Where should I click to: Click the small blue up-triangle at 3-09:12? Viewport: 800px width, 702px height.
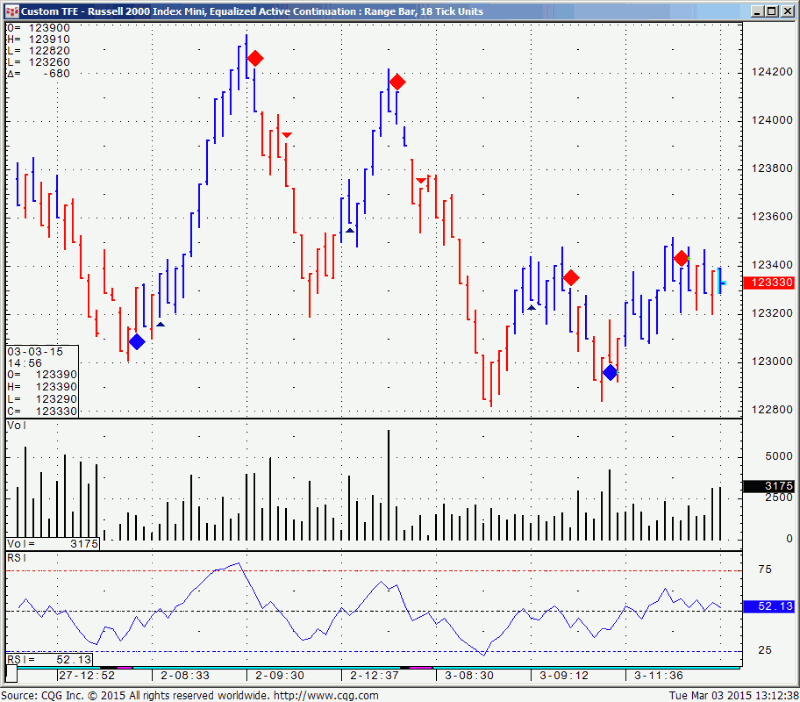click(531, 308)
